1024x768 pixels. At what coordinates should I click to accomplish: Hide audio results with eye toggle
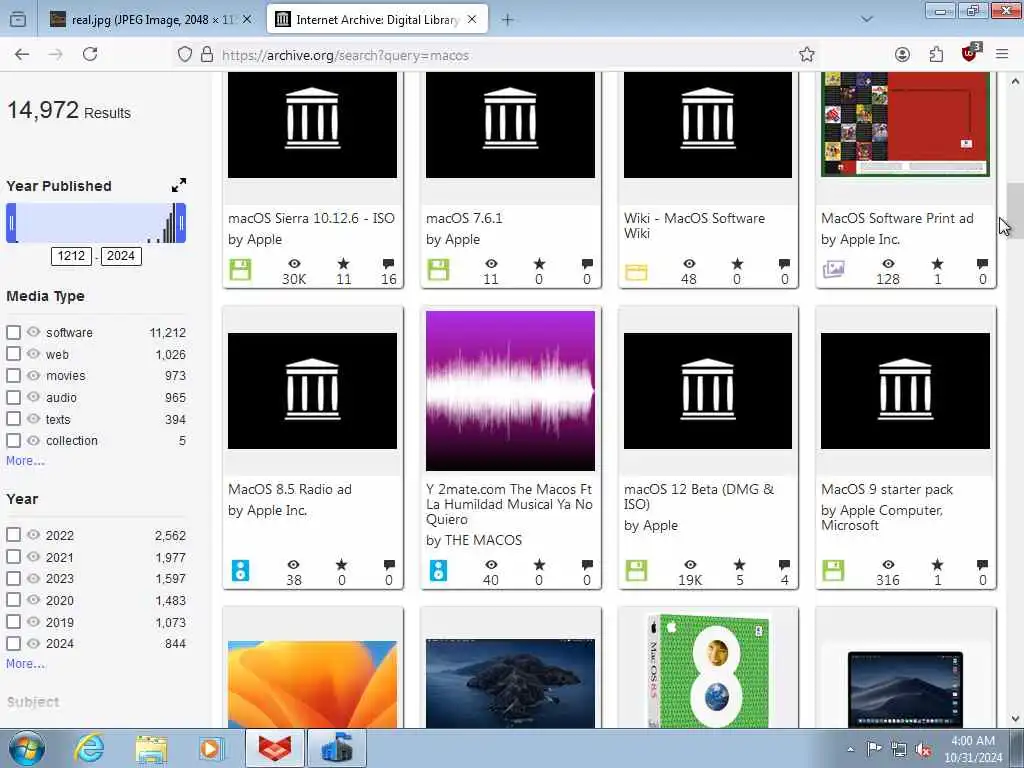coord(33,396)
